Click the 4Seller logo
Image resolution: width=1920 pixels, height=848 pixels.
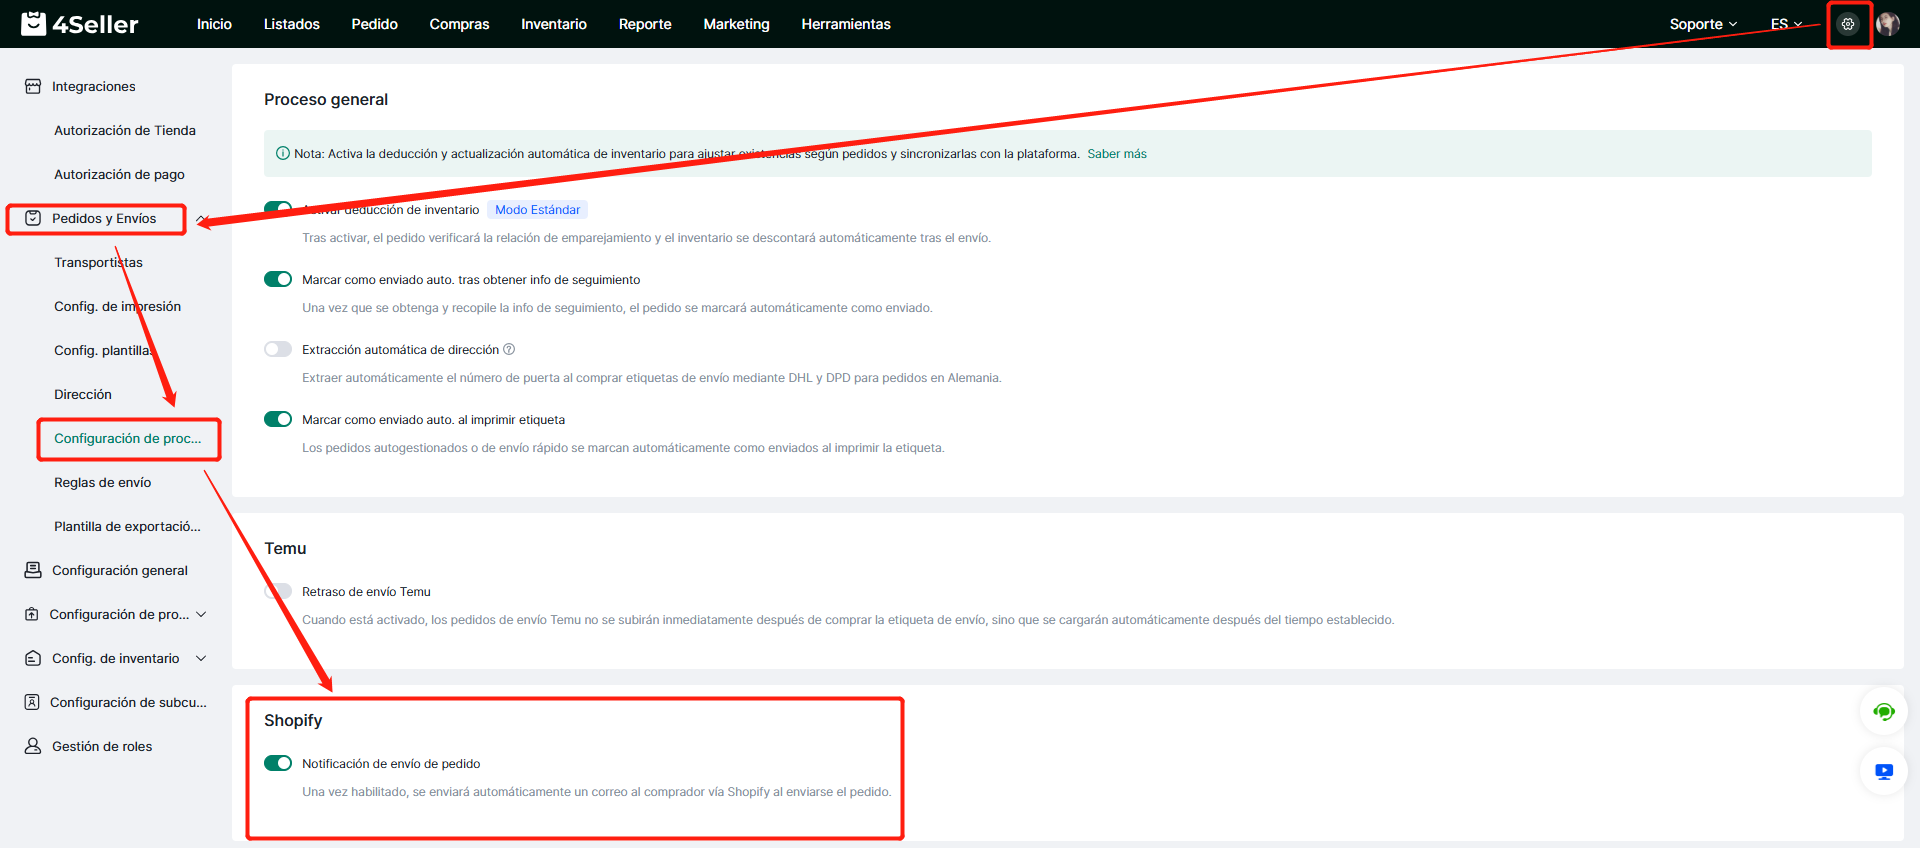pyautogui.click(x=80, y=24)
